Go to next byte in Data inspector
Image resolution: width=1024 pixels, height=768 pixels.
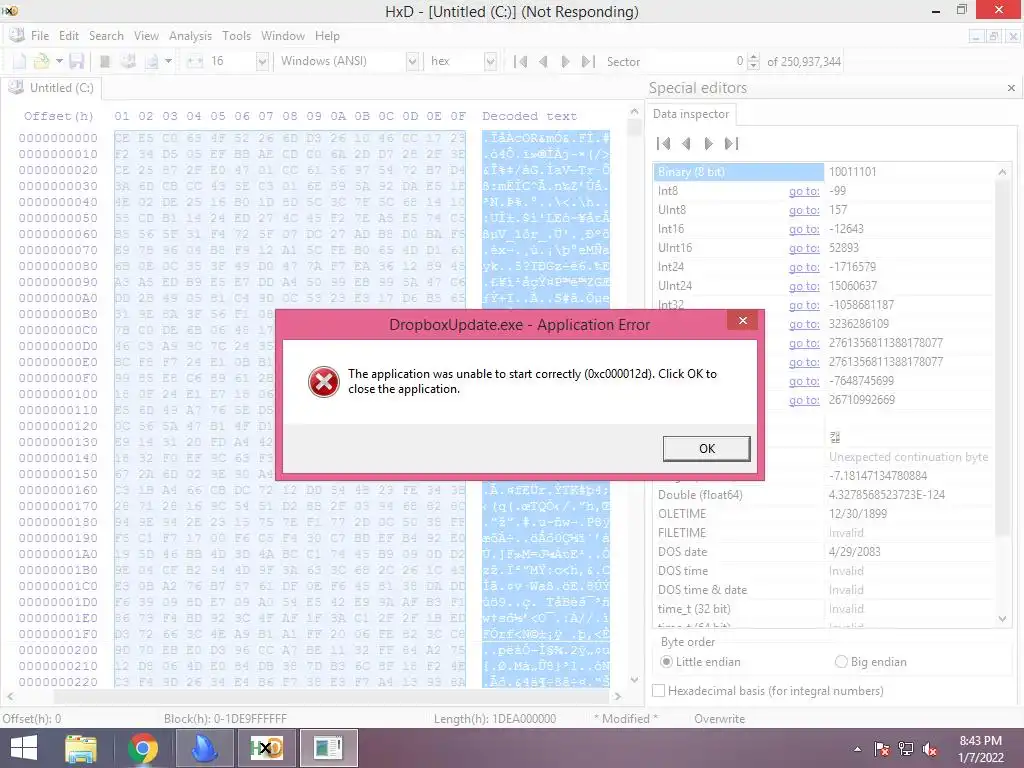(708, 144)
